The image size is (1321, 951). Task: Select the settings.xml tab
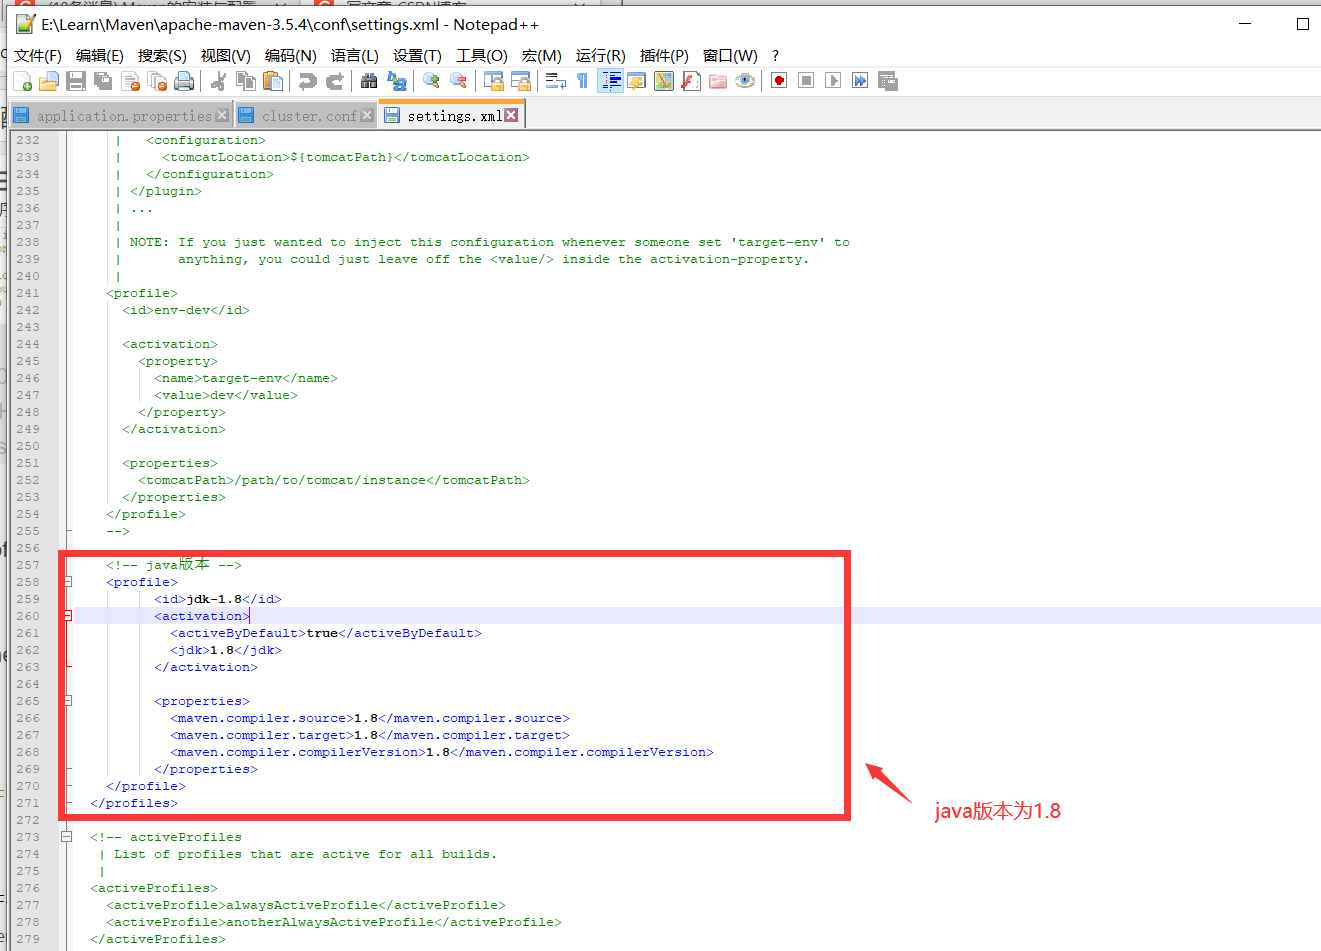pos(452,115)
